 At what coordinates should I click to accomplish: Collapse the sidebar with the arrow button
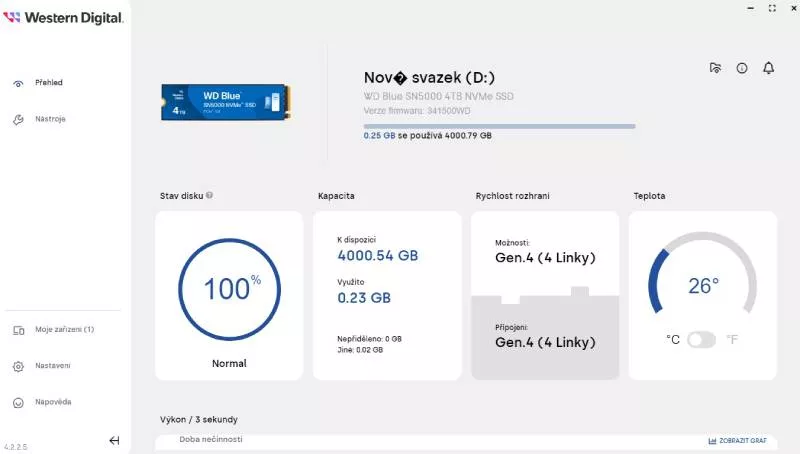tap(114, 440)
